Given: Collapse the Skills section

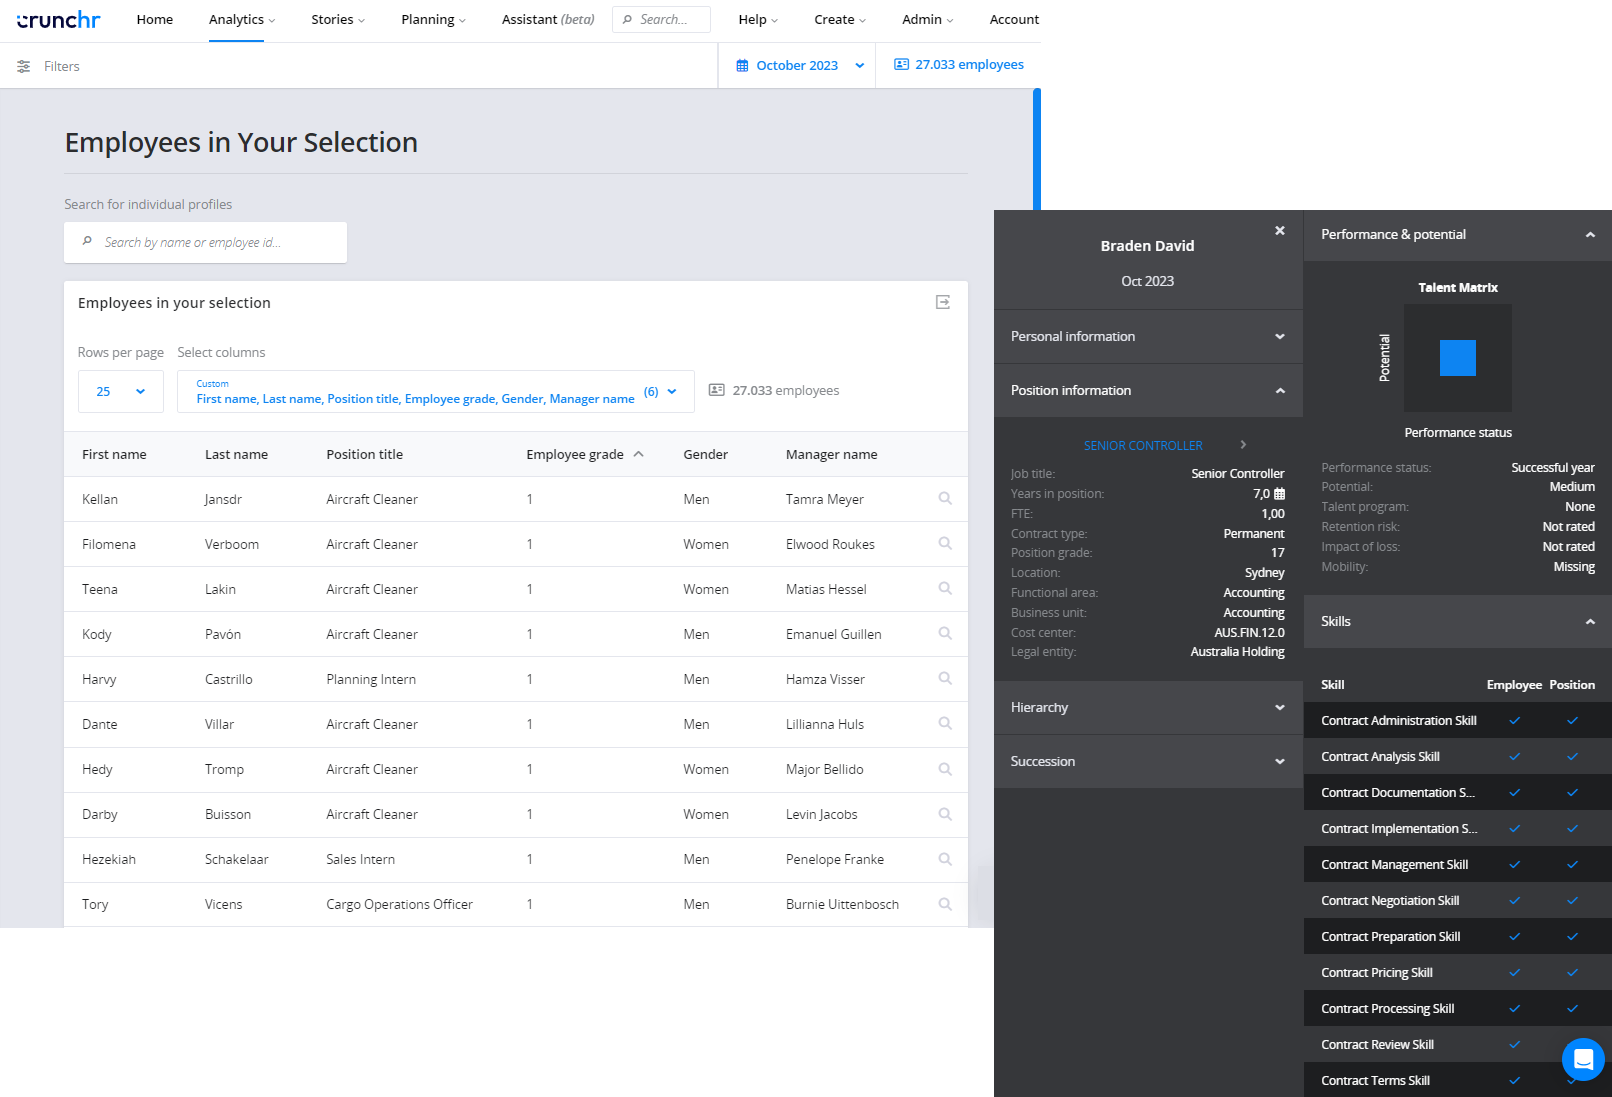Looking at the screenshot, I should (1458, 622).
